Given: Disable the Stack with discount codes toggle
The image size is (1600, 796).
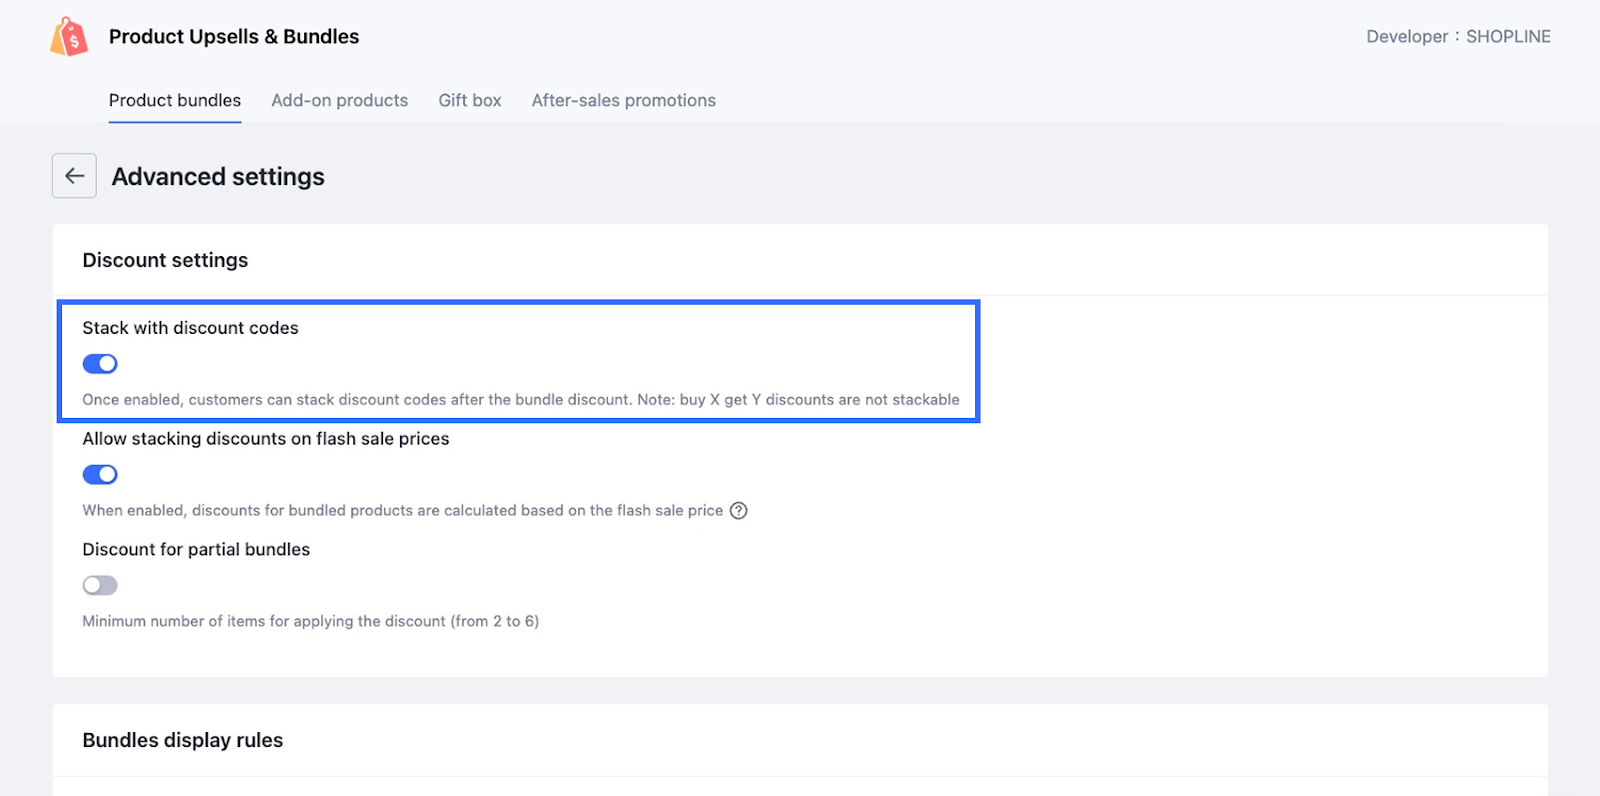Looking at the screenshot, I should 100,364.
